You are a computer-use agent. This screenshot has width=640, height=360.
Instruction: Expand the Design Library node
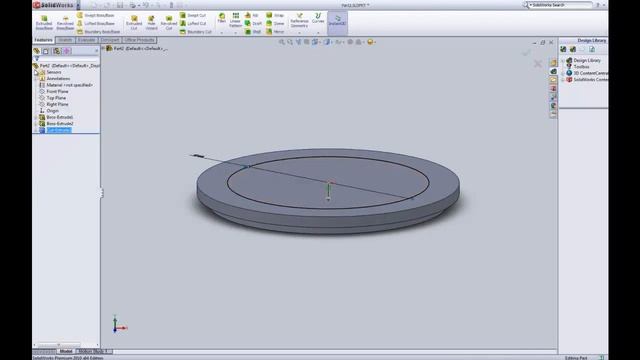coord(563,60)
